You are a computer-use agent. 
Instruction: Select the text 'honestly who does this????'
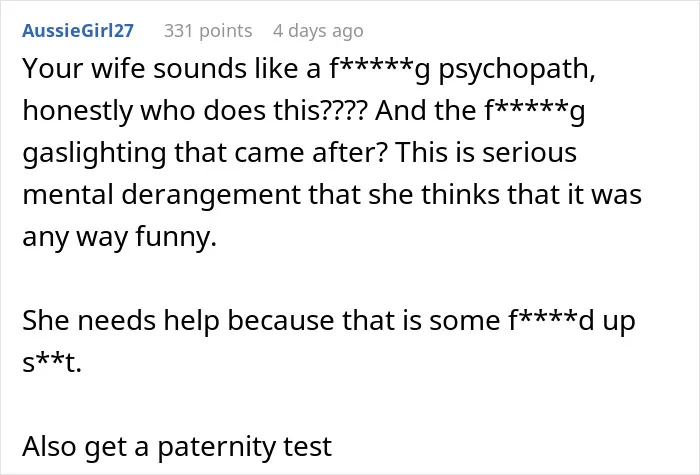(194, 111)
